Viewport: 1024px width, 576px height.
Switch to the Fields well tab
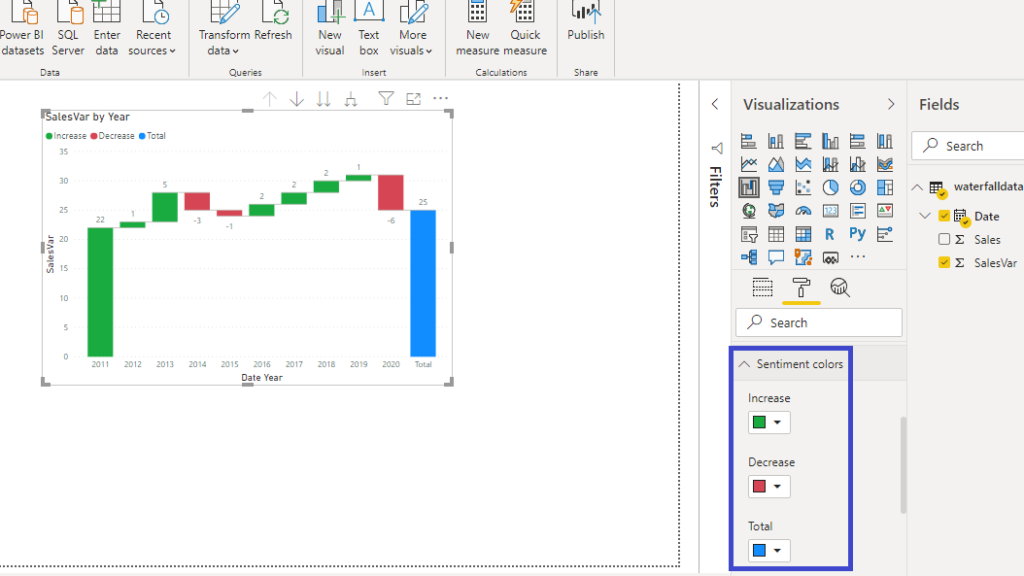[763, 288]
